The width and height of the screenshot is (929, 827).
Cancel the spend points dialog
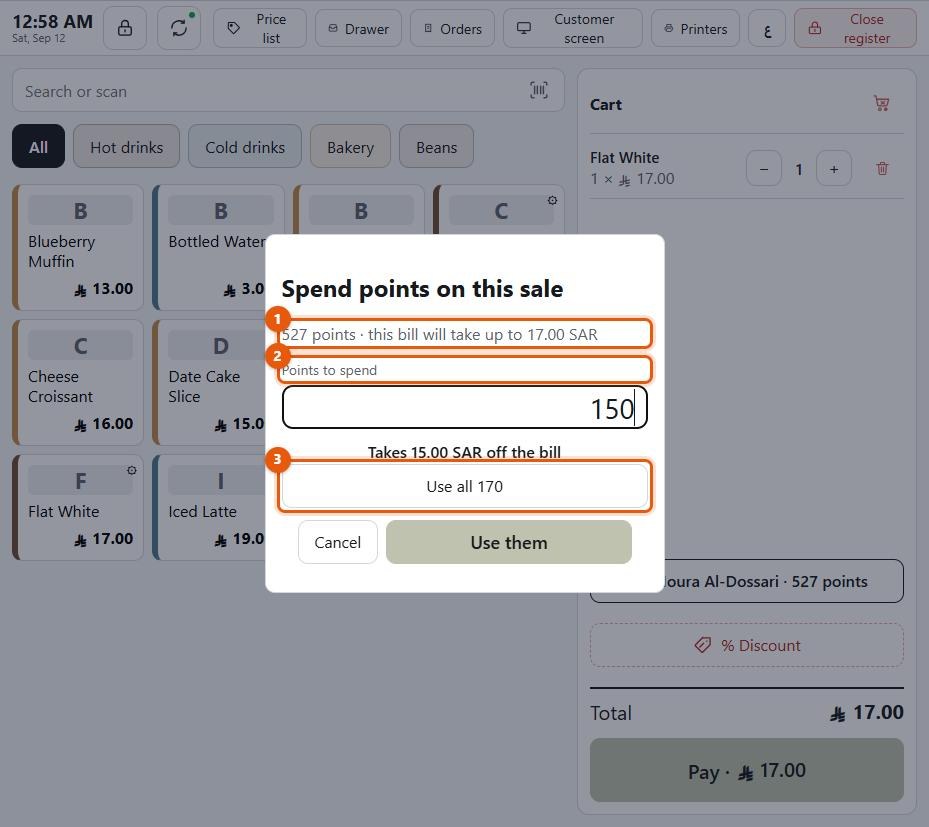337,542
